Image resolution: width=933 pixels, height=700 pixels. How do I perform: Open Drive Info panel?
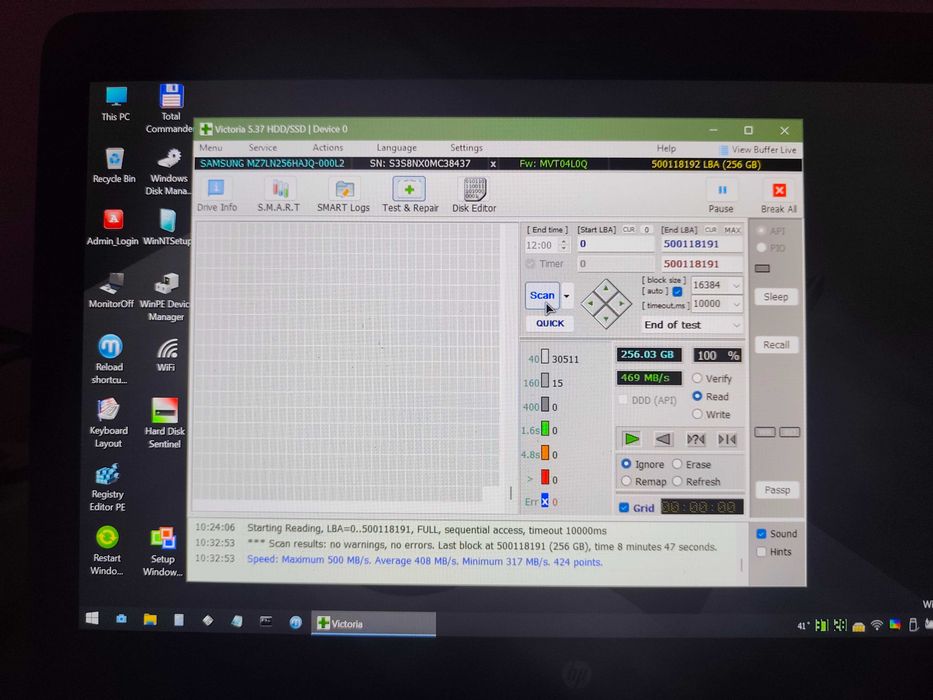(217, 195)
